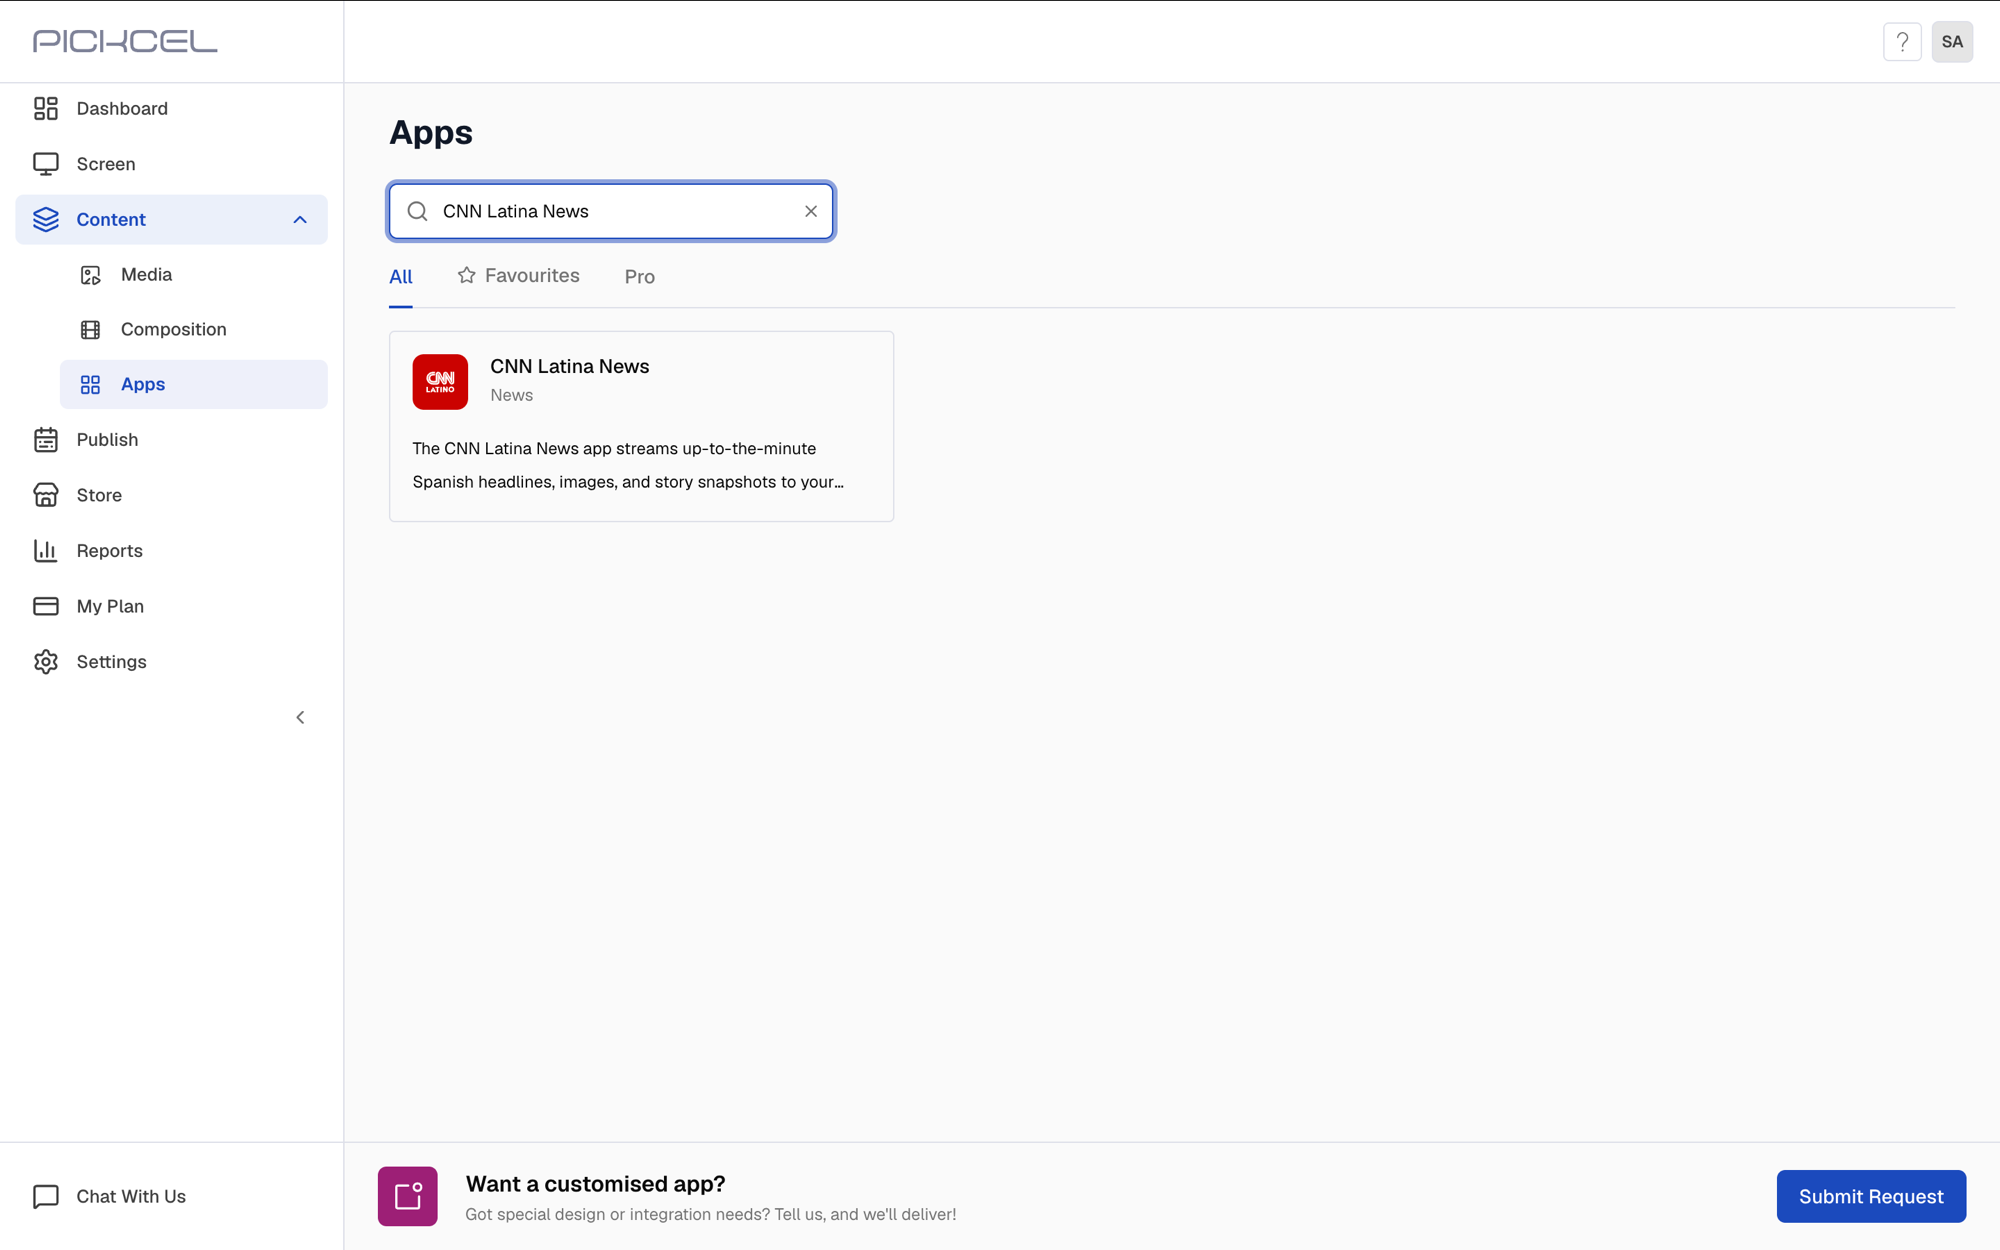Open Reports section
Image resolution: width=2000 pixels, height=1250 pixels.
(x=172, y=551)
